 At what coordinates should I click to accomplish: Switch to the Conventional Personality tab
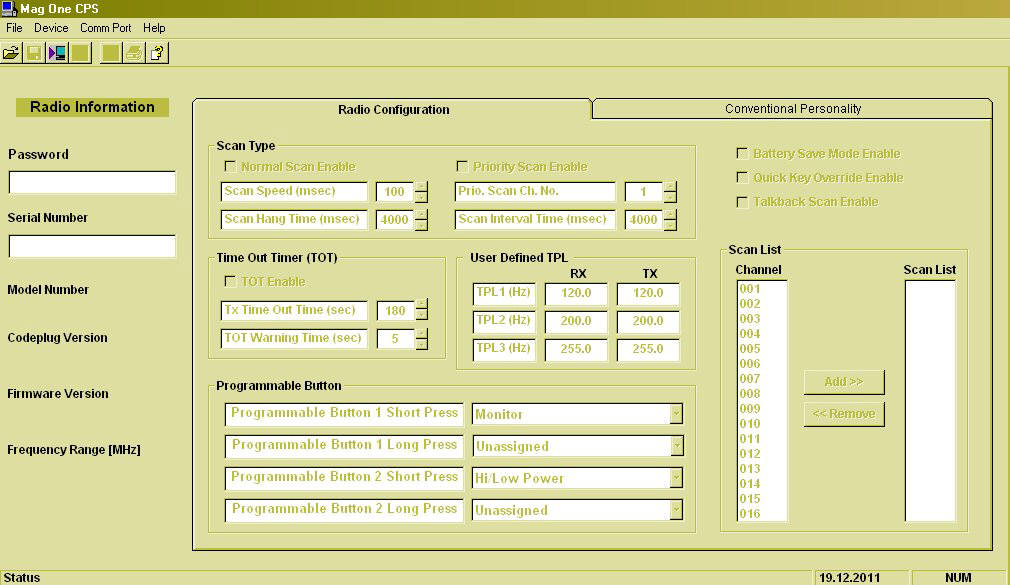(x=792, y=108)
